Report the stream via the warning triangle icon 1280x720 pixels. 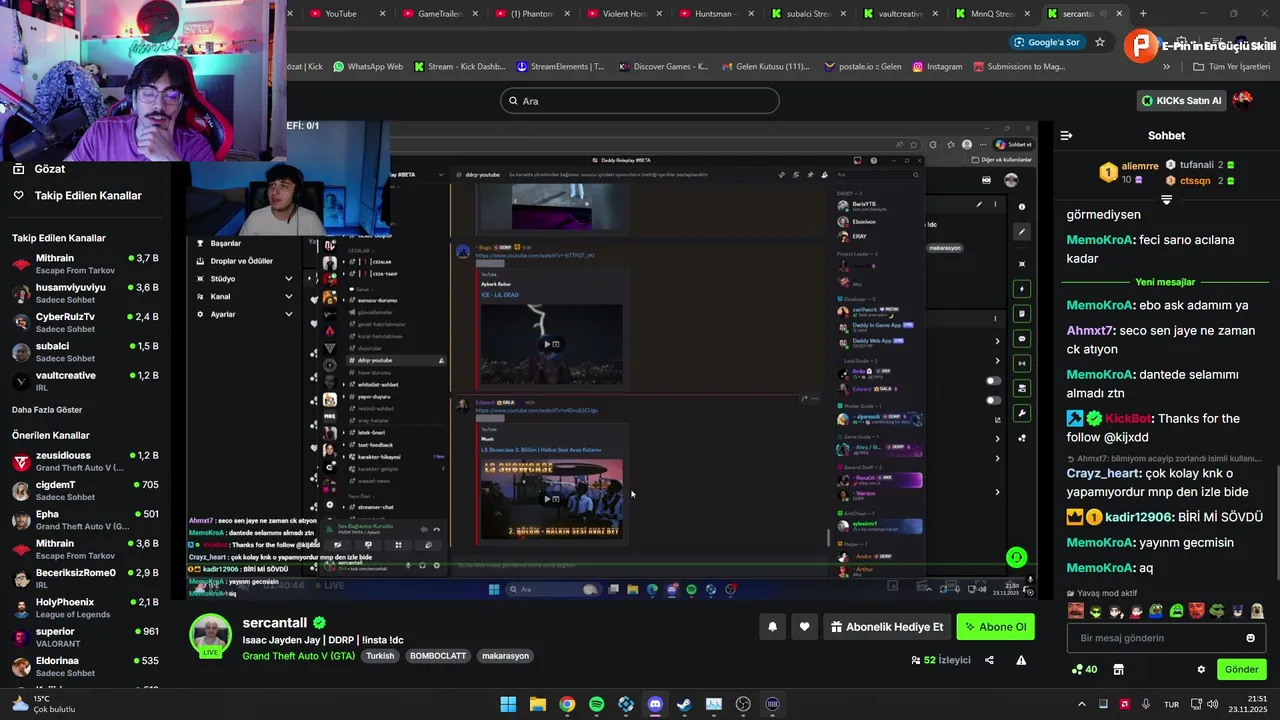(x=1021, y=660)
